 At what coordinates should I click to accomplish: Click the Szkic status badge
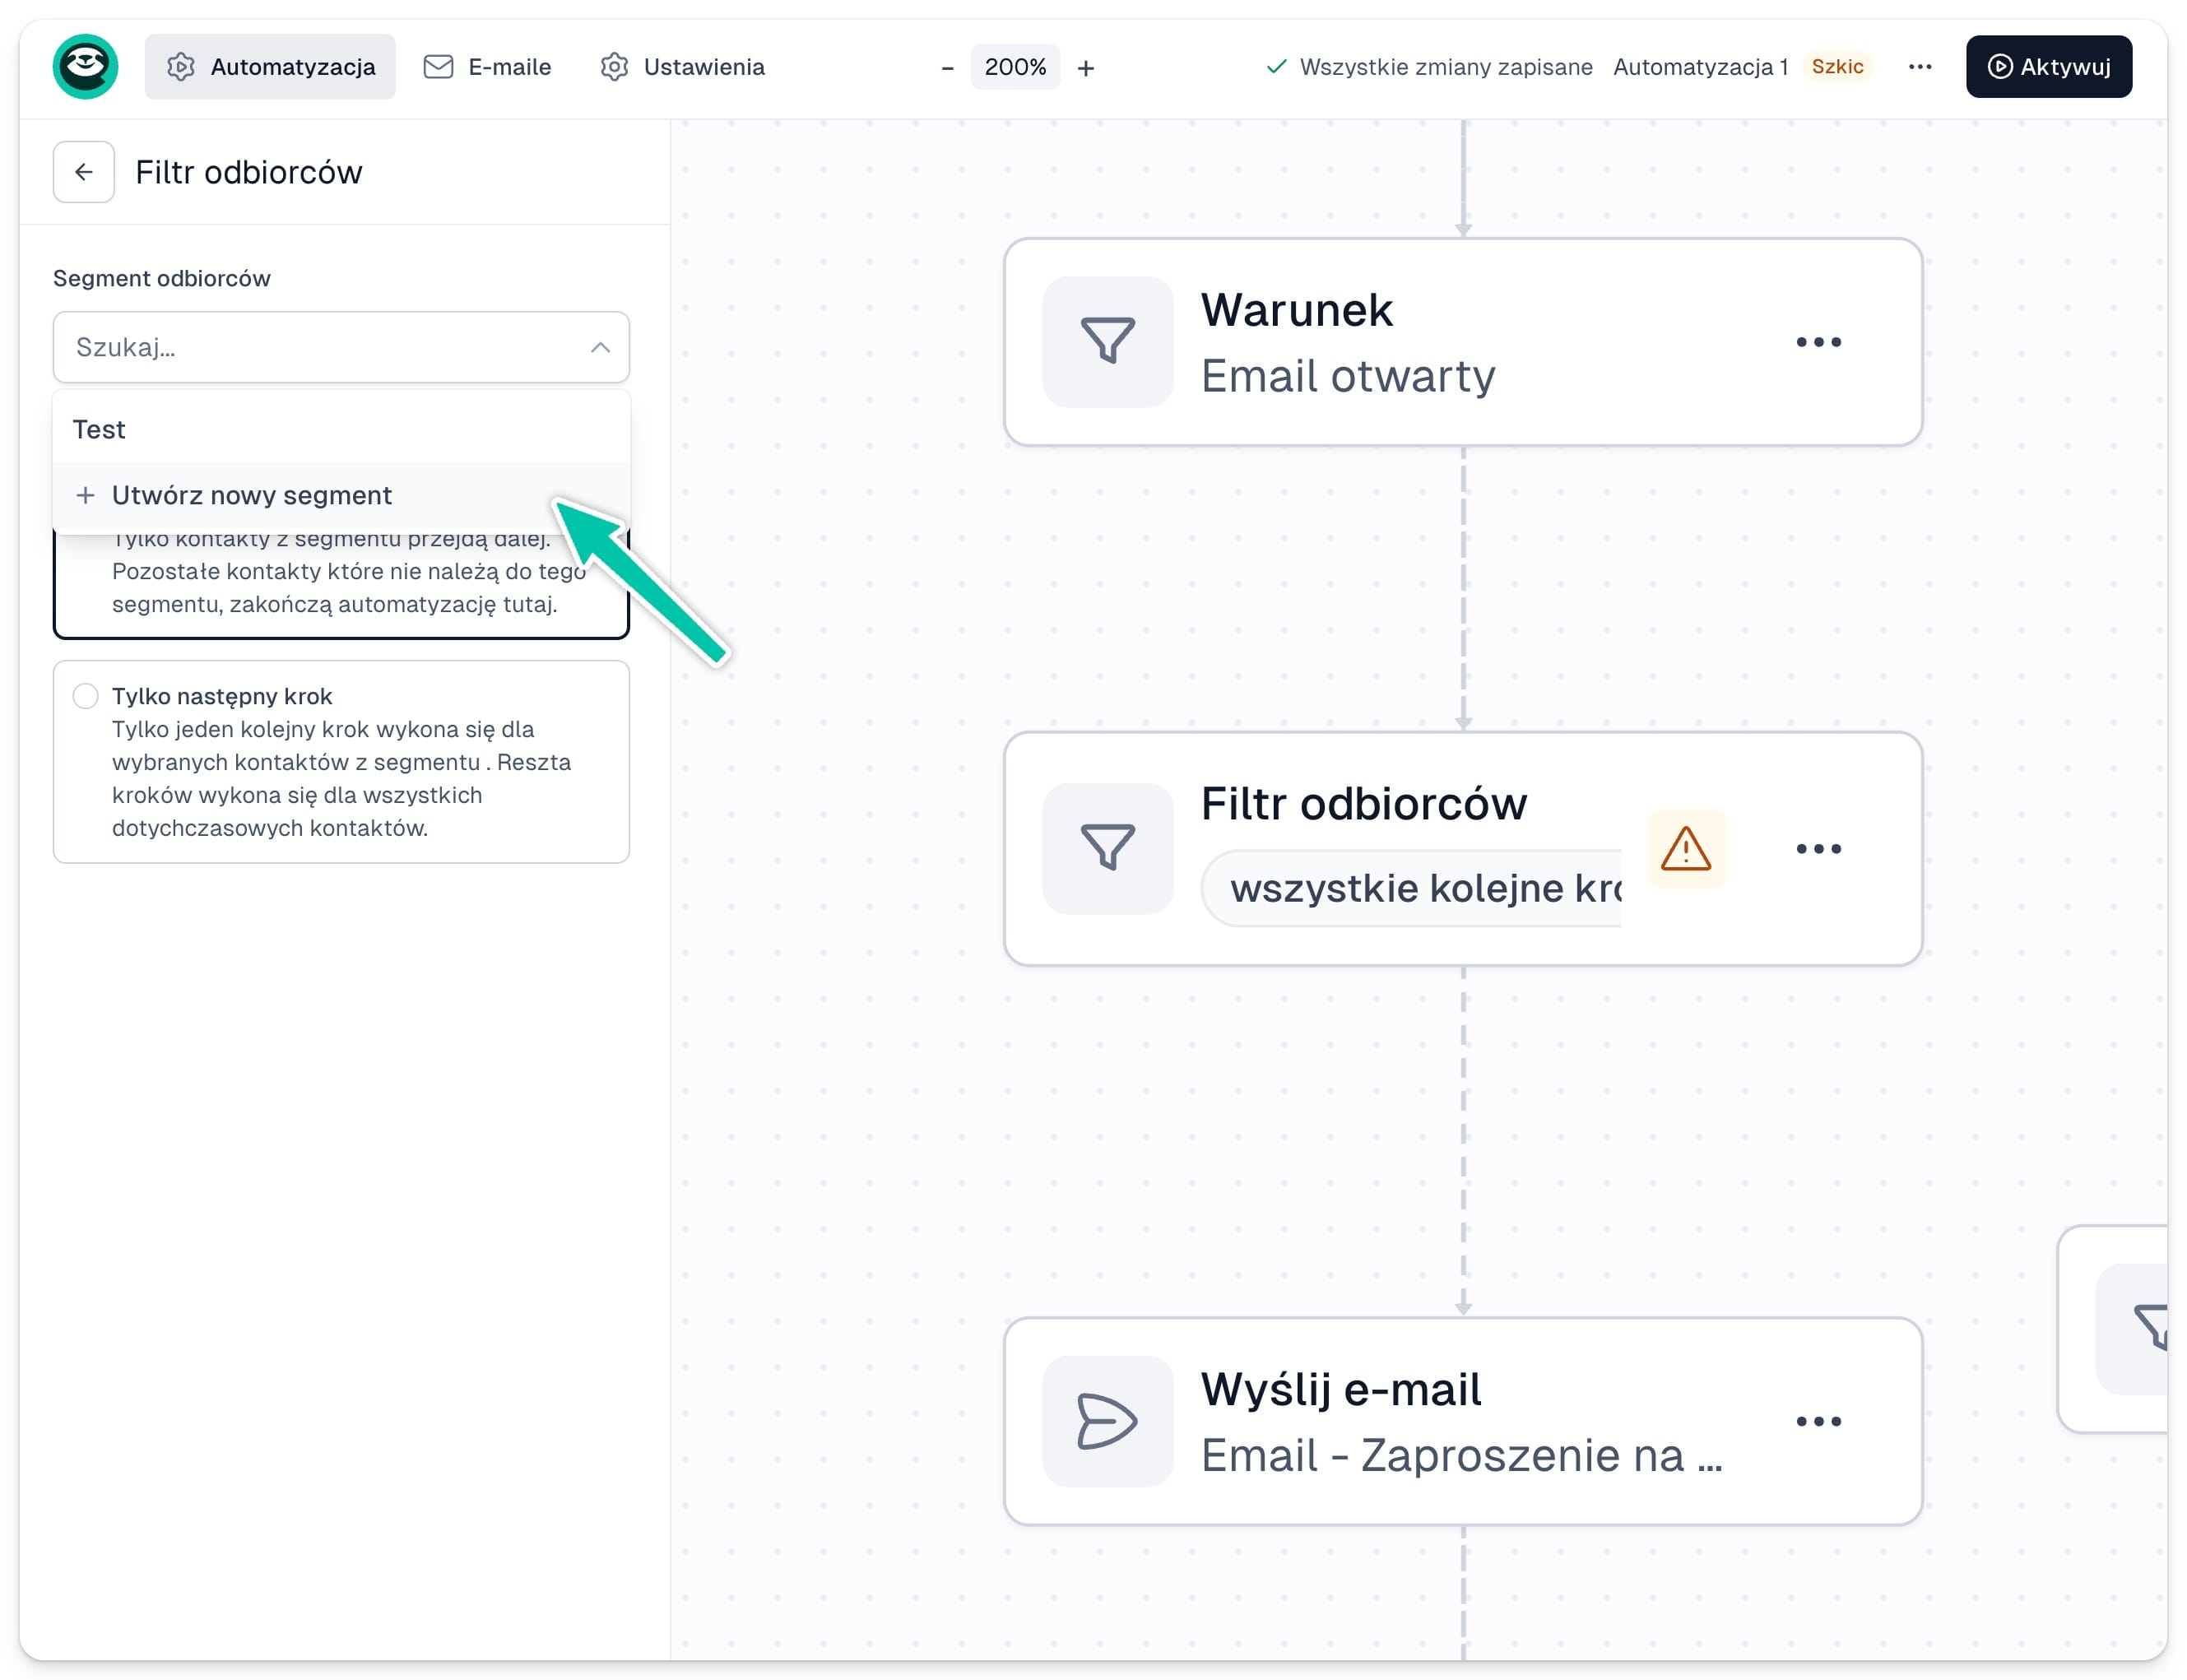tap(1837, 67)
